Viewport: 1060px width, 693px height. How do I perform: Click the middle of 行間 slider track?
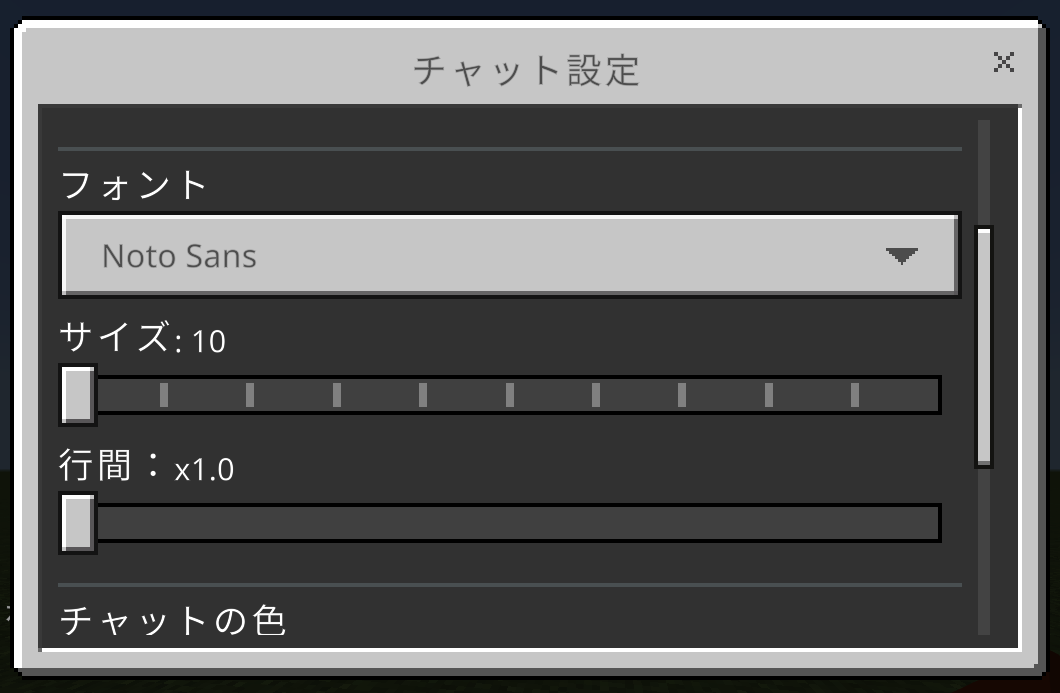(x=510, y=523)
